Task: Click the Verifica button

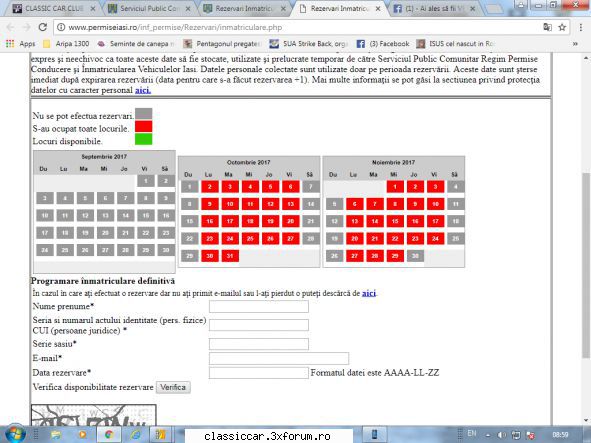Action: (173, 387)
